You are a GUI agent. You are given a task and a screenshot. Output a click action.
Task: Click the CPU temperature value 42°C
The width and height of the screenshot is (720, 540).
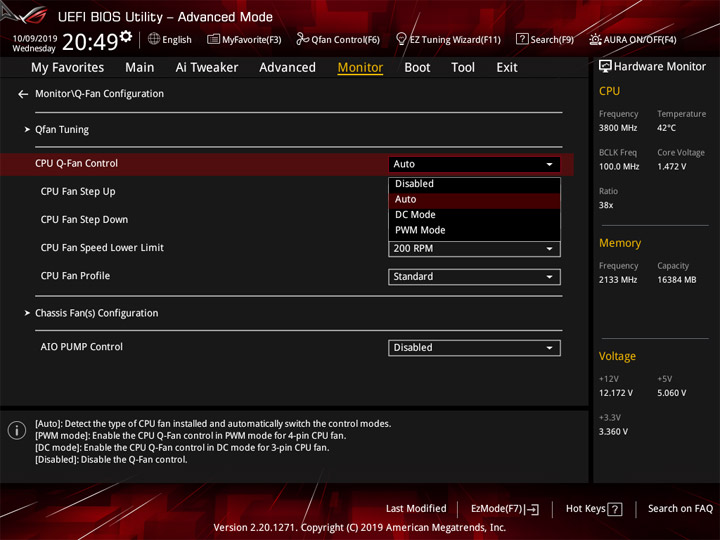666,128
